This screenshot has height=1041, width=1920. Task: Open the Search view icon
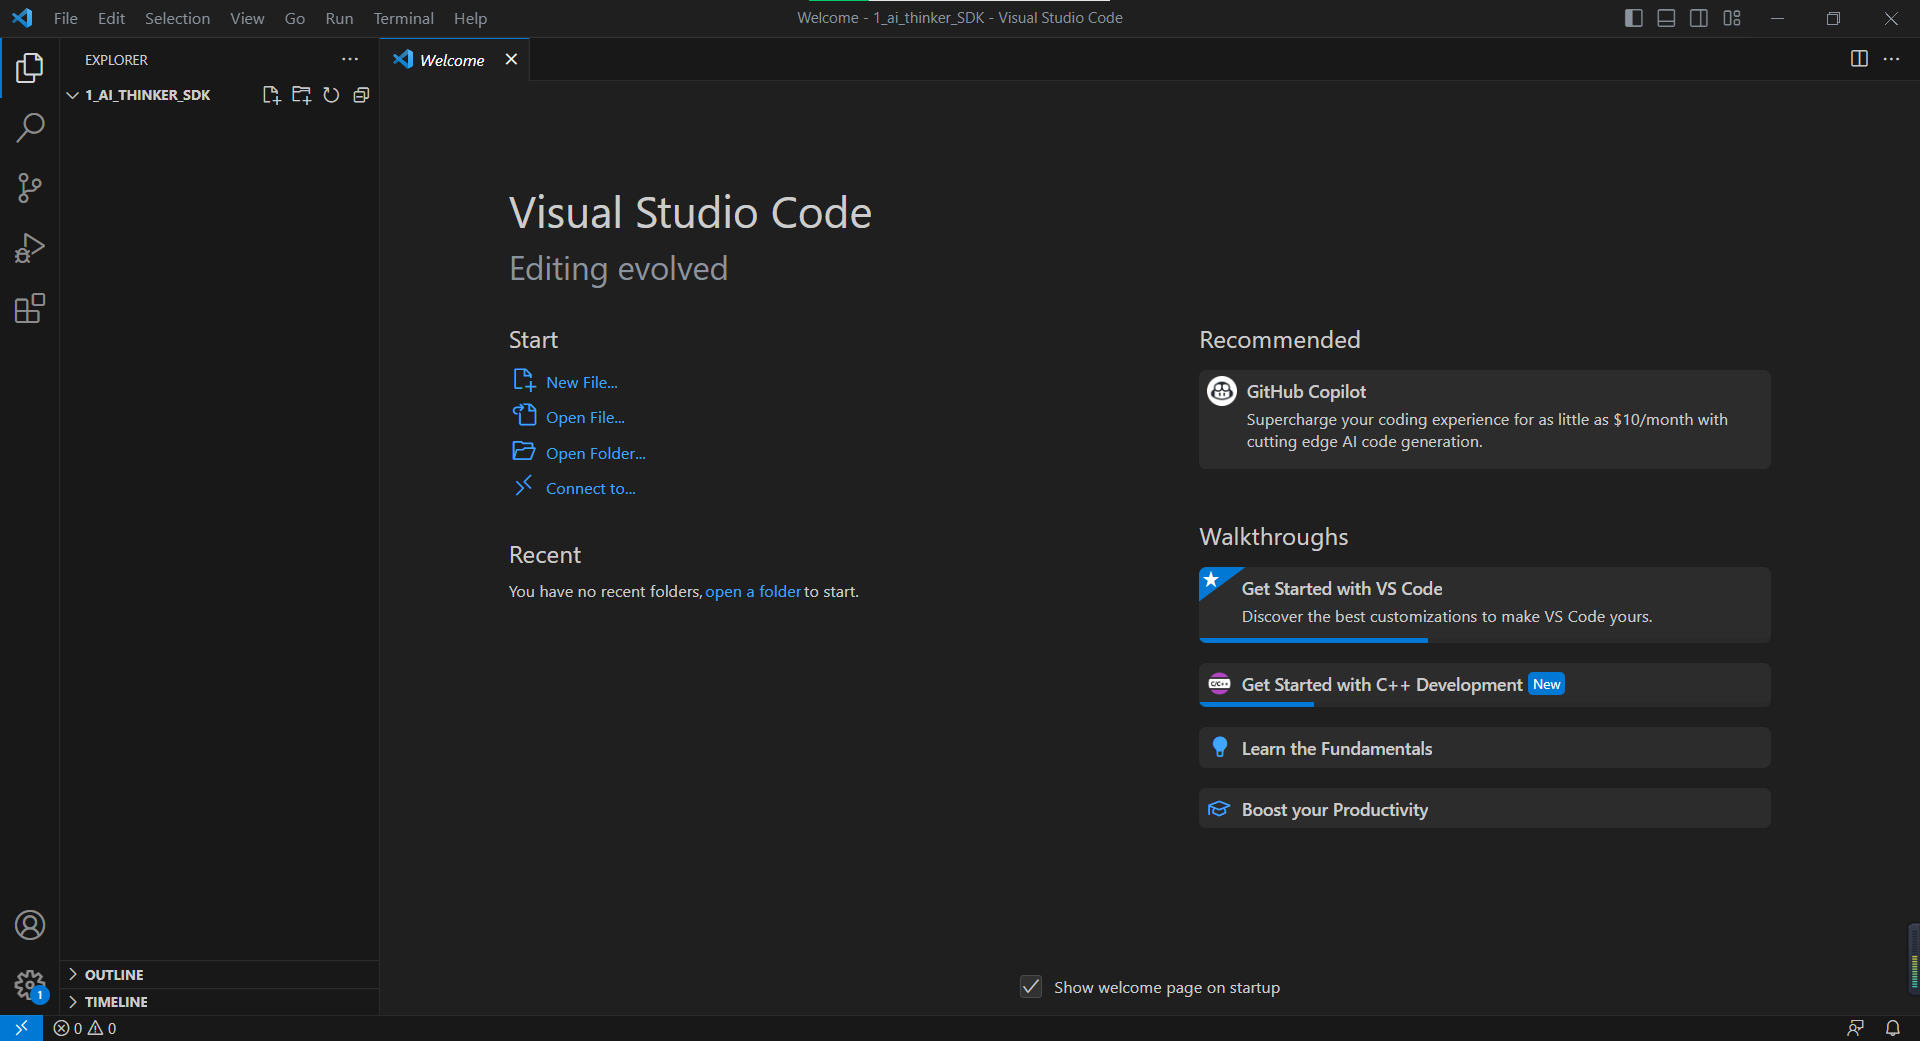pyautogui.click(x=30, y=128)
